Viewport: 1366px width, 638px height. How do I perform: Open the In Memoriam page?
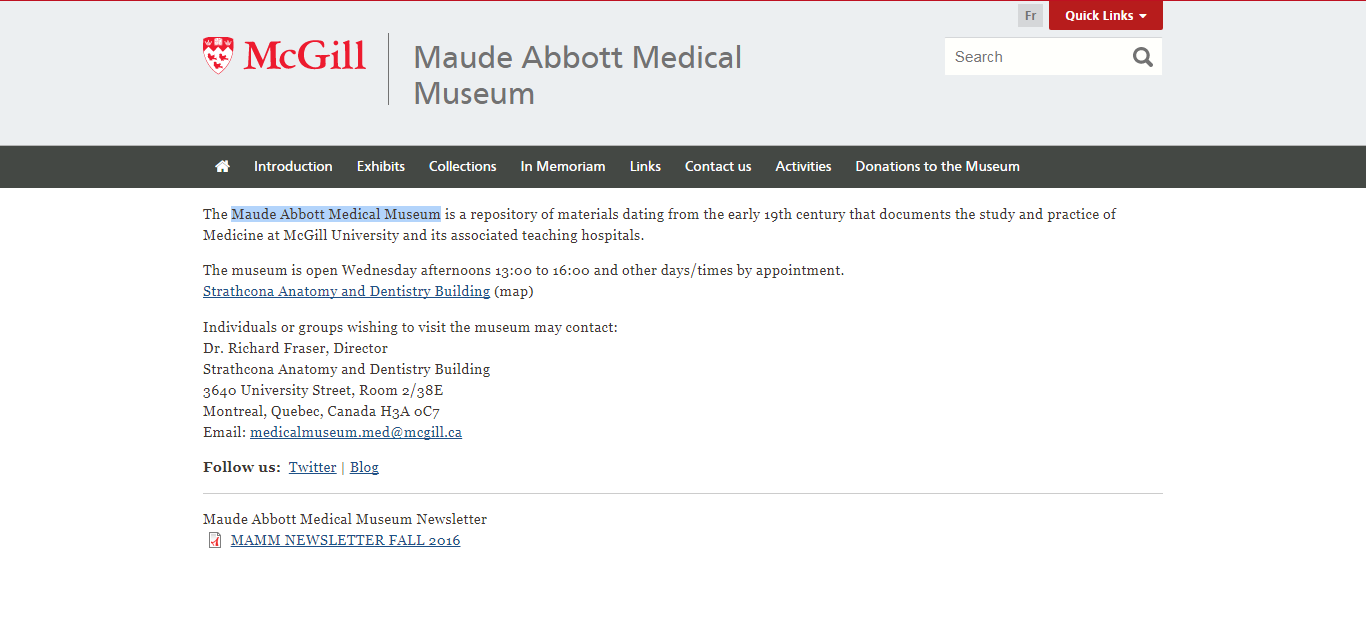point(563,166)
